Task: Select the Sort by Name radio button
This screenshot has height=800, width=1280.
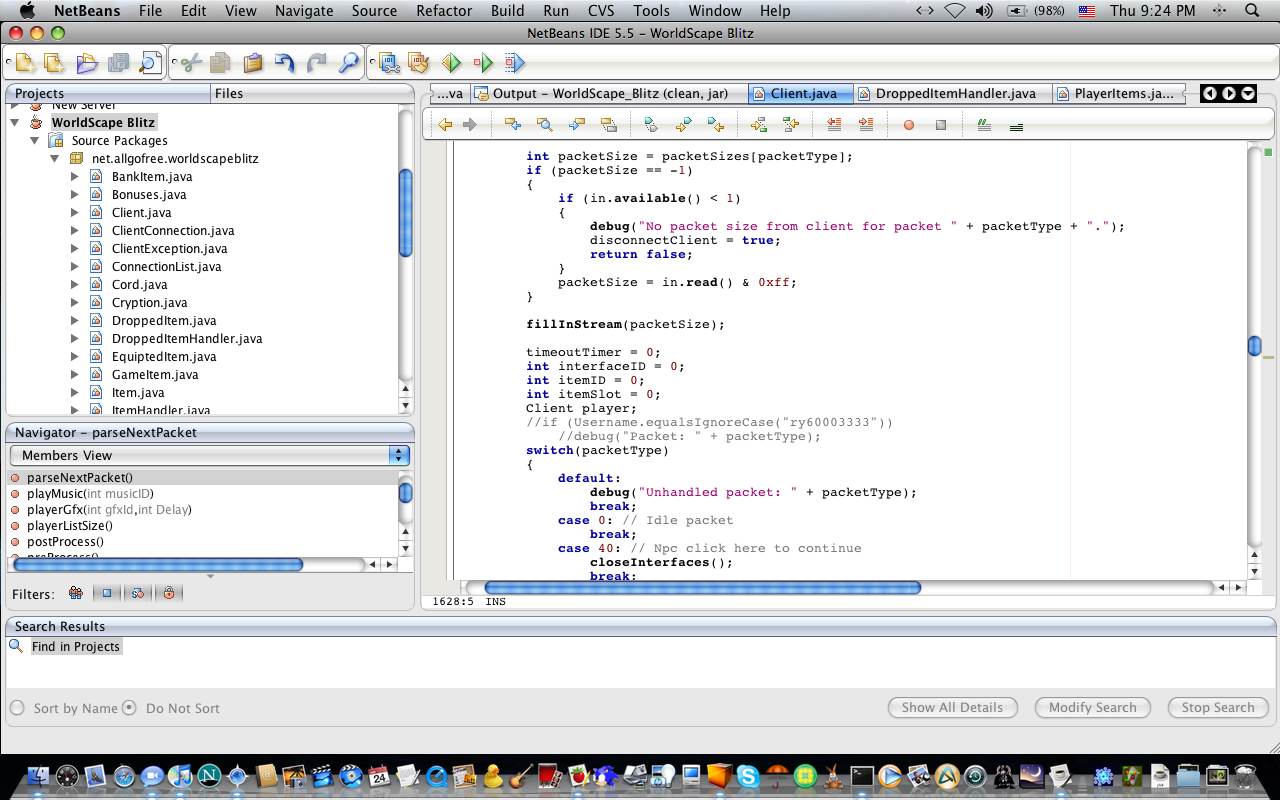Action: (17, 708)
